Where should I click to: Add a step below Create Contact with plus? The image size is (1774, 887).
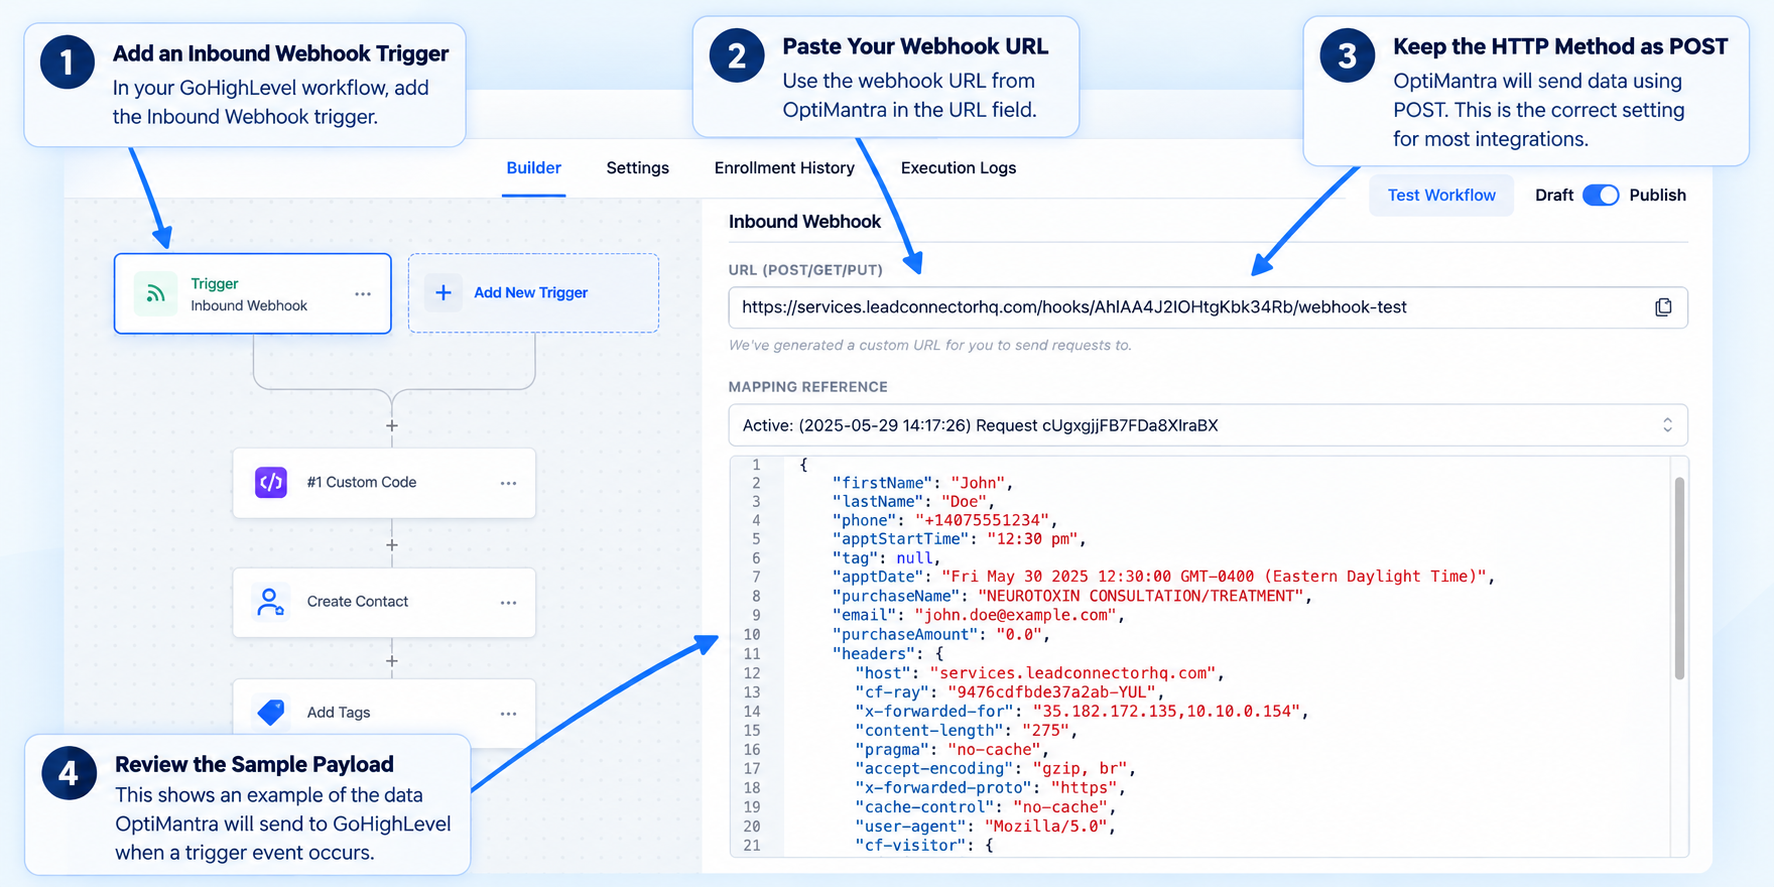pos(392,661)
